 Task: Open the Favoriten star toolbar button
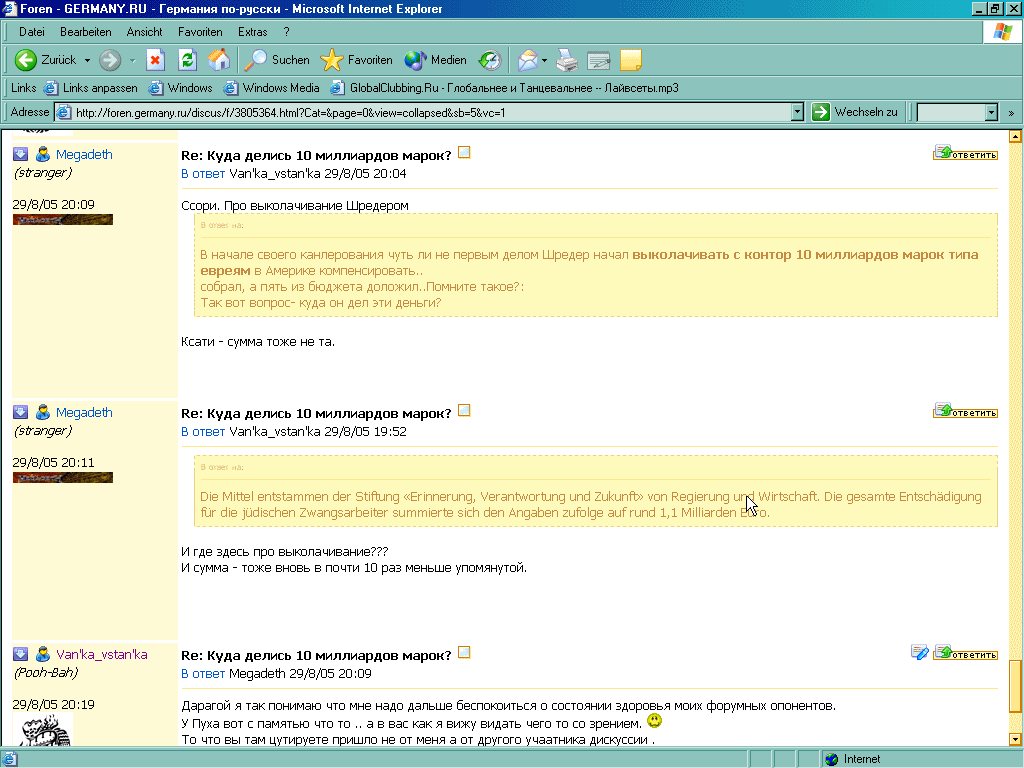(x=357, y=60)
